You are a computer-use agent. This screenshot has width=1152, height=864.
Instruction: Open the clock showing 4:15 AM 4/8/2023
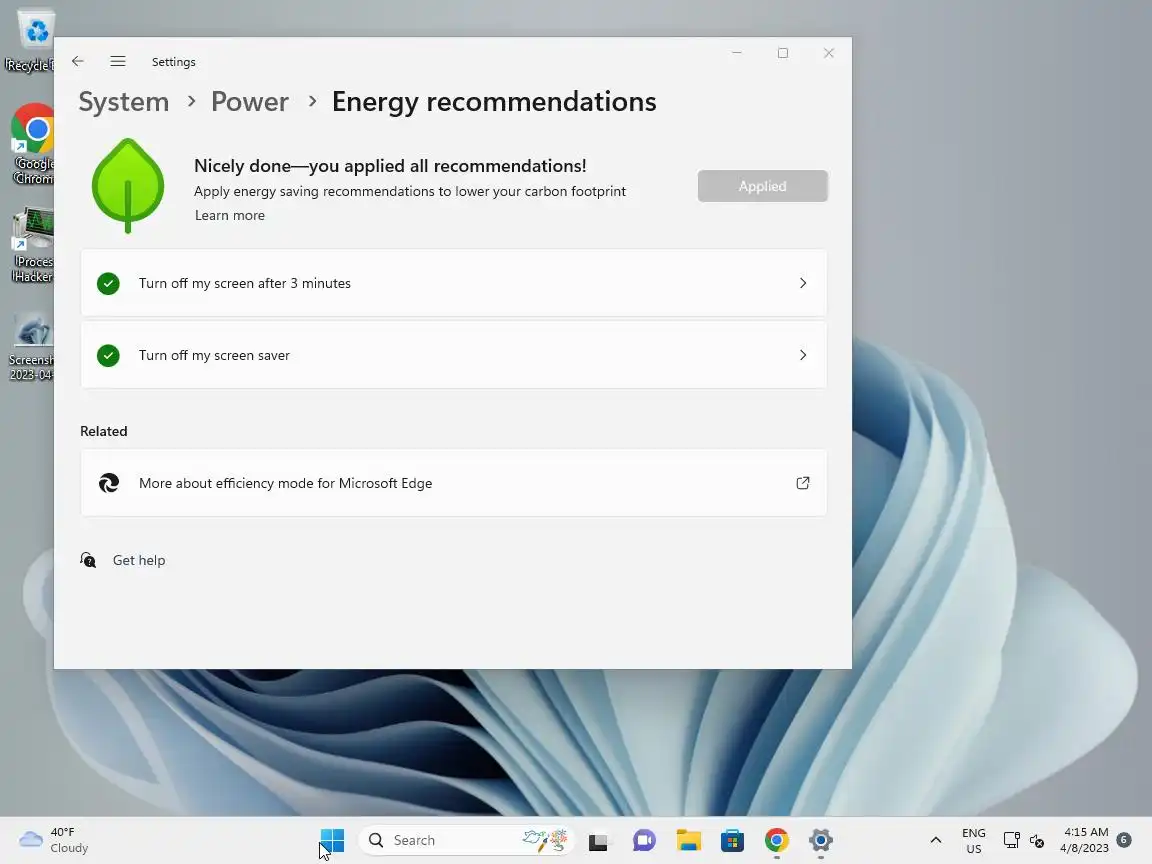1084,840
